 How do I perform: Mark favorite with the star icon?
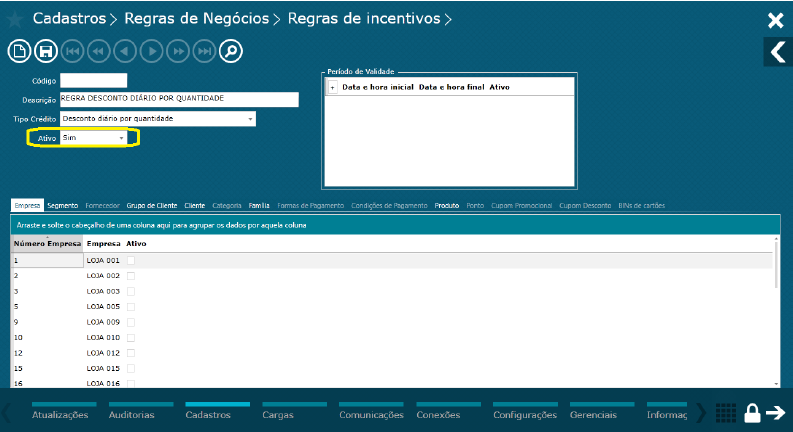[15, 19]
